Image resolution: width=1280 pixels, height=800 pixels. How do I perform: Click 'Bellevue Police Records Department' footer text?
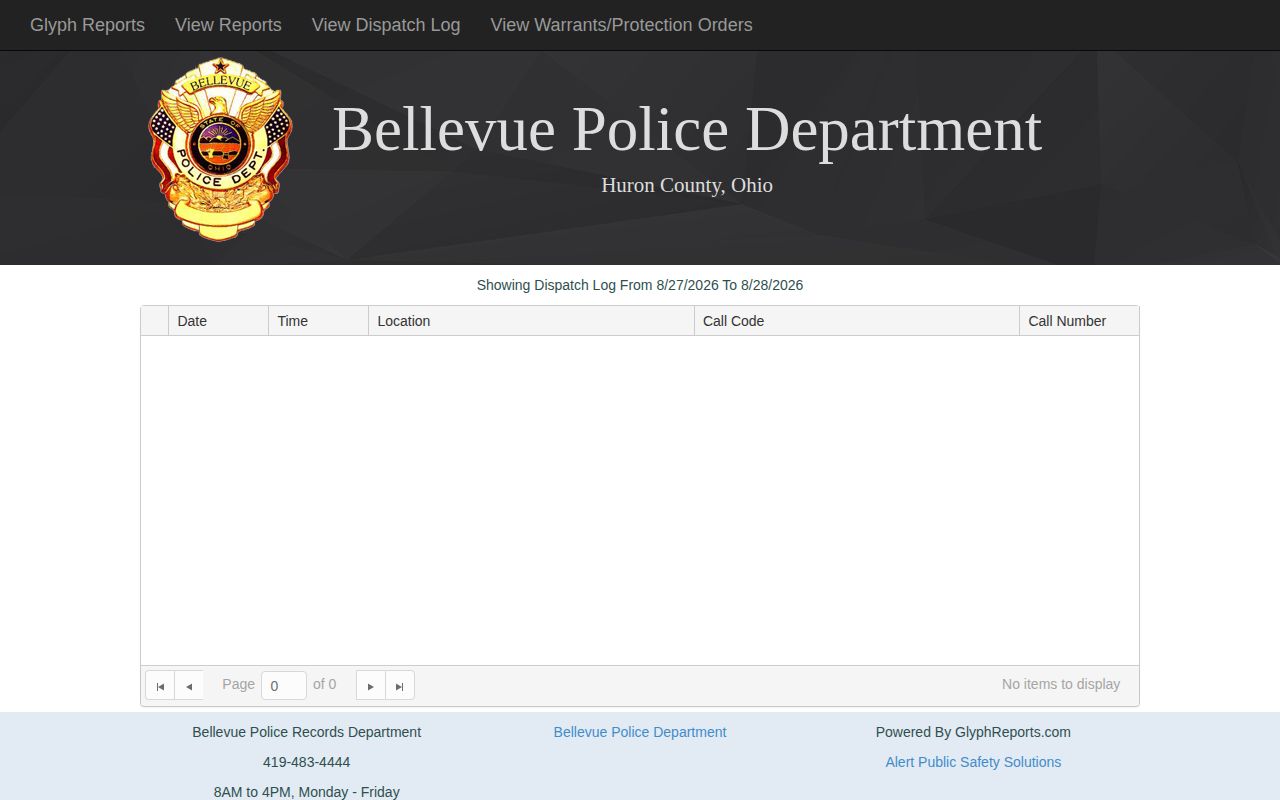pos(307,732)
